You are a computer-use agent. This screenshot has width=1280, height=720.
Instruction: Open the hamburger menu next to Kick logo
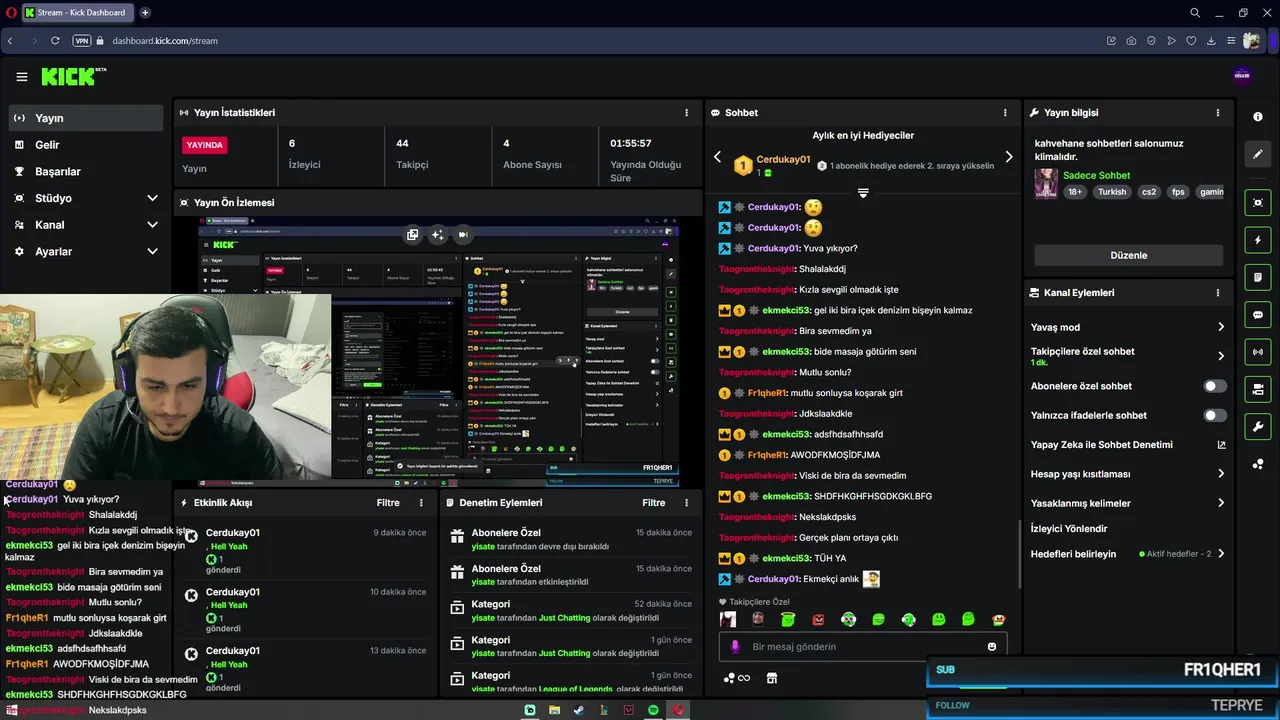[x=21, y=77]
